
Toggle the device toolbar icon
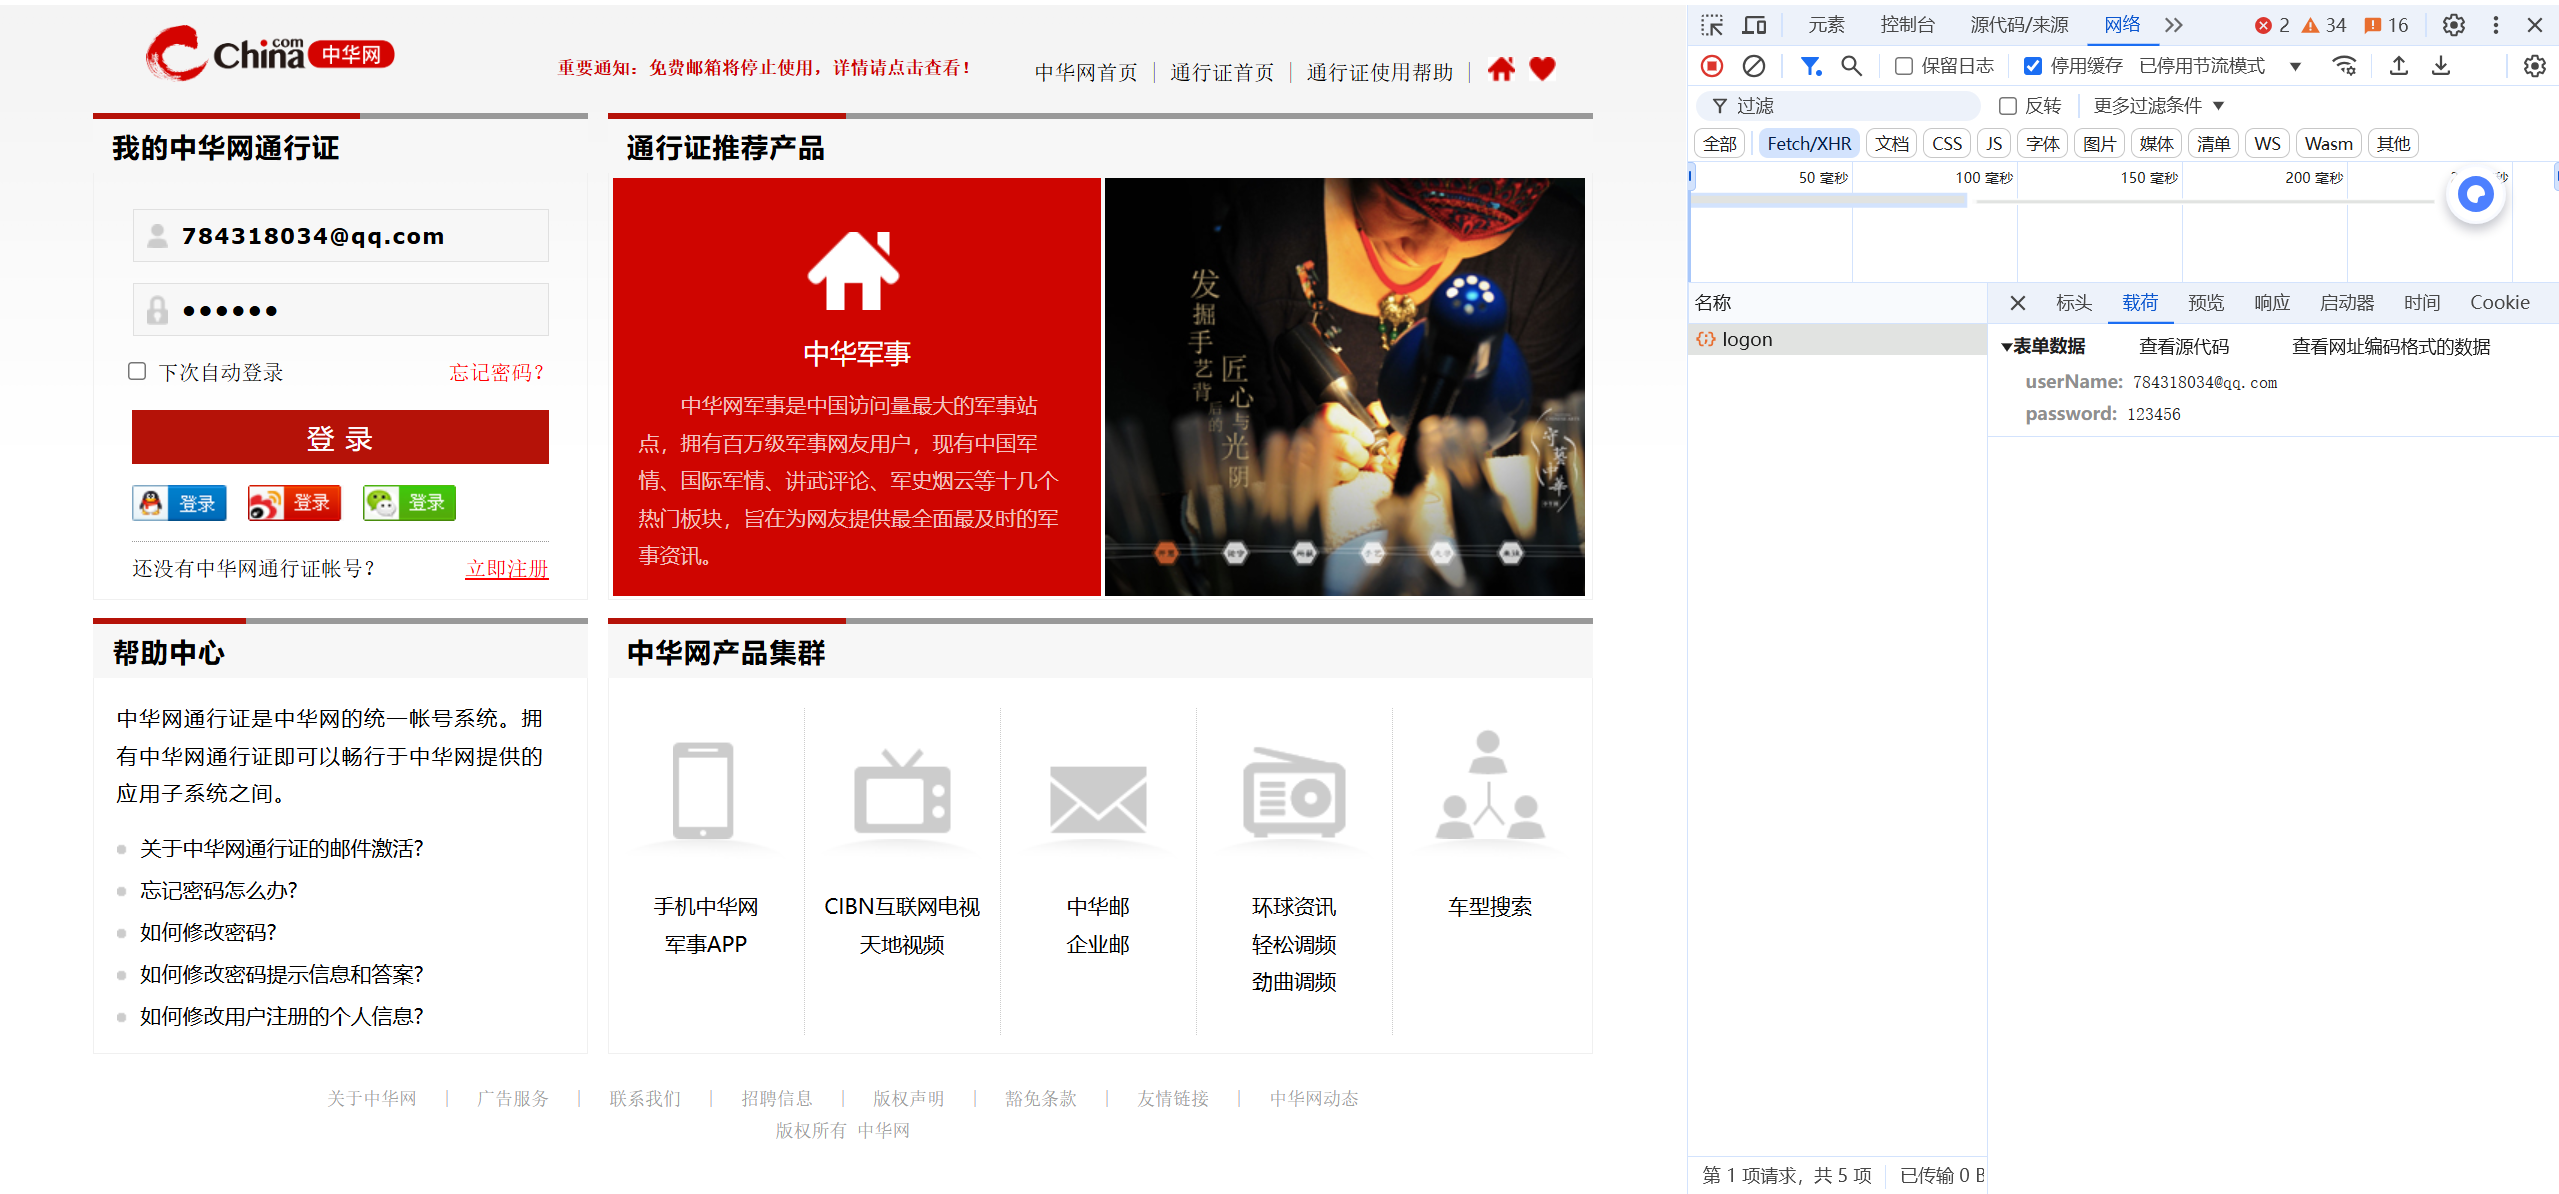click(1754, 25)
